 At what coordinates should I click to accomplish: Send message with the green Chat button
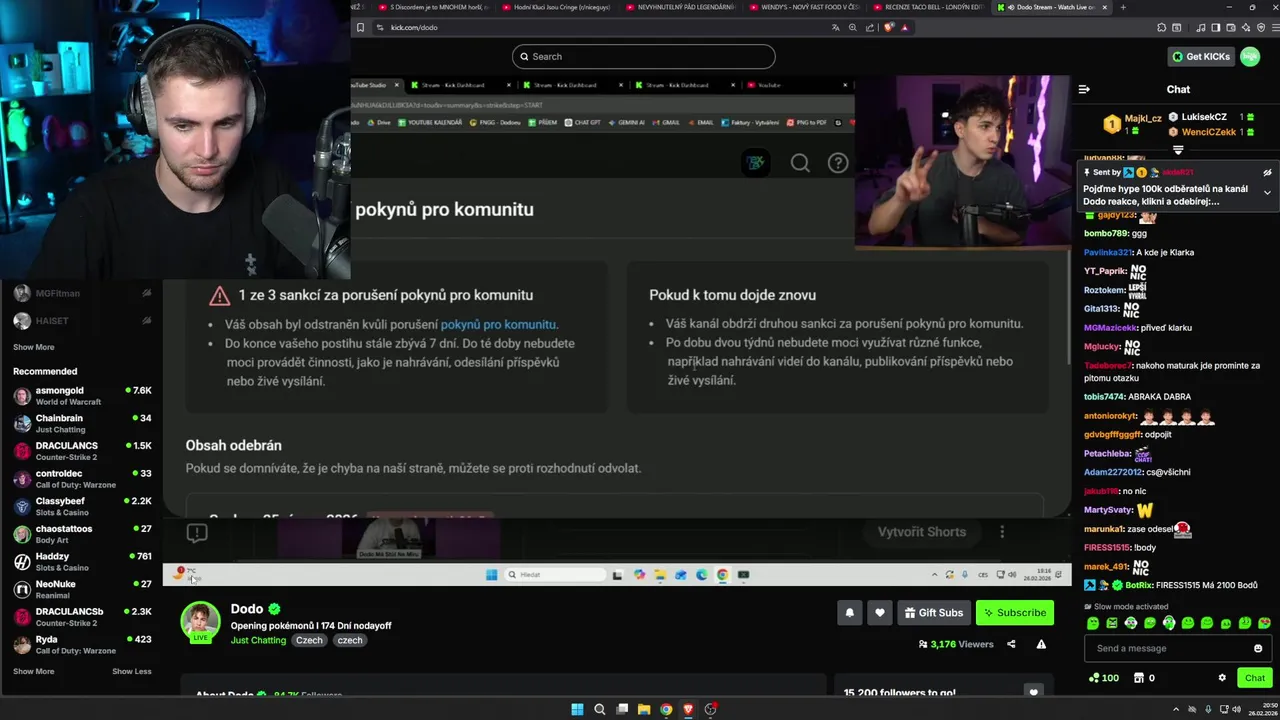pos(1255,678)
